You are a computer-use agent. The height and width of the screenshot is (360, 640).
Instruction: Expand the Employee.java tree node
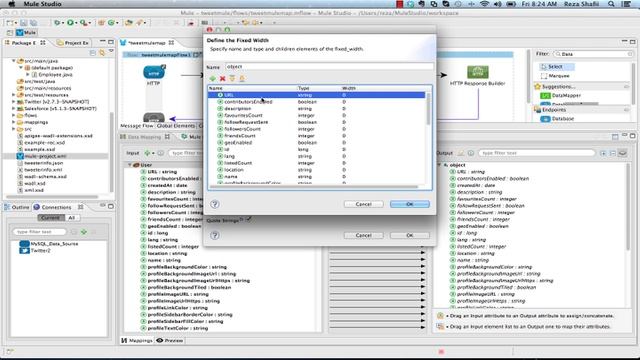(28, 75)
